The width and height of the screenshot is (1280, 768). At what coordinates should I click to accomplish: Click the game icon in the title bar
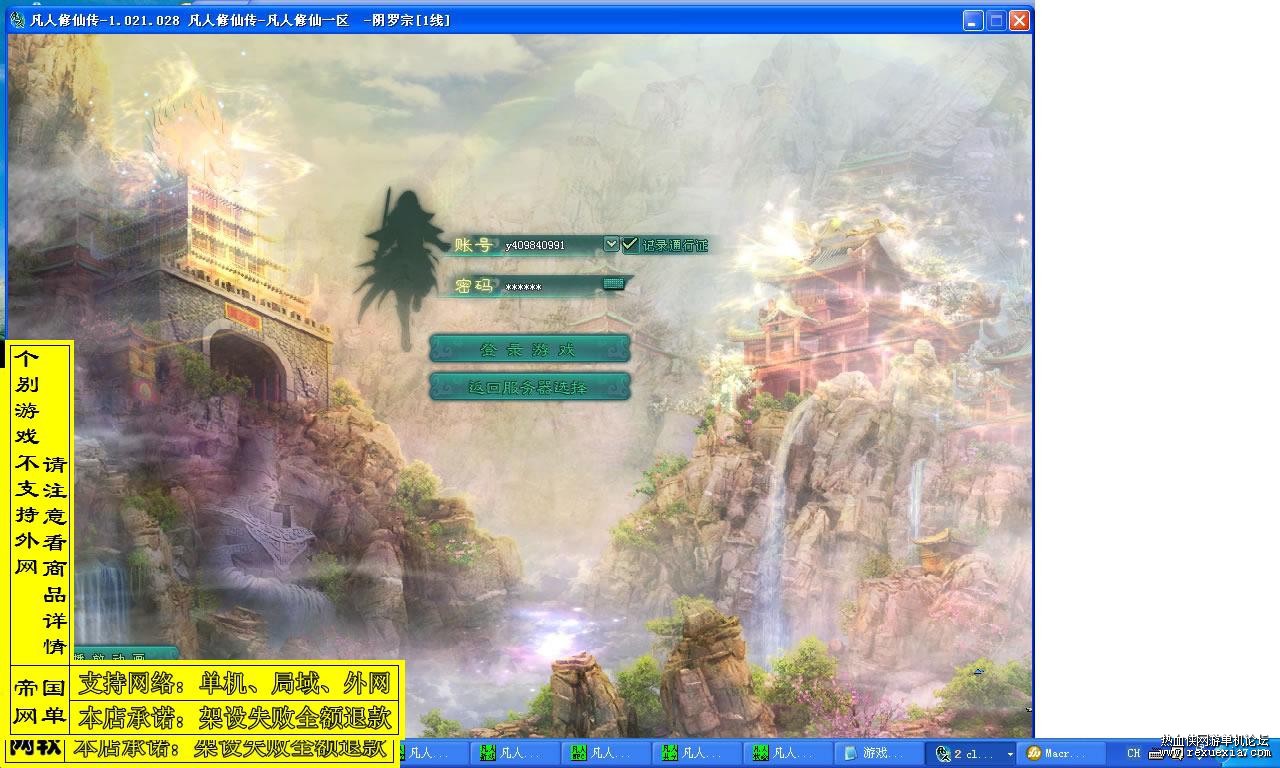coord(17,19)
